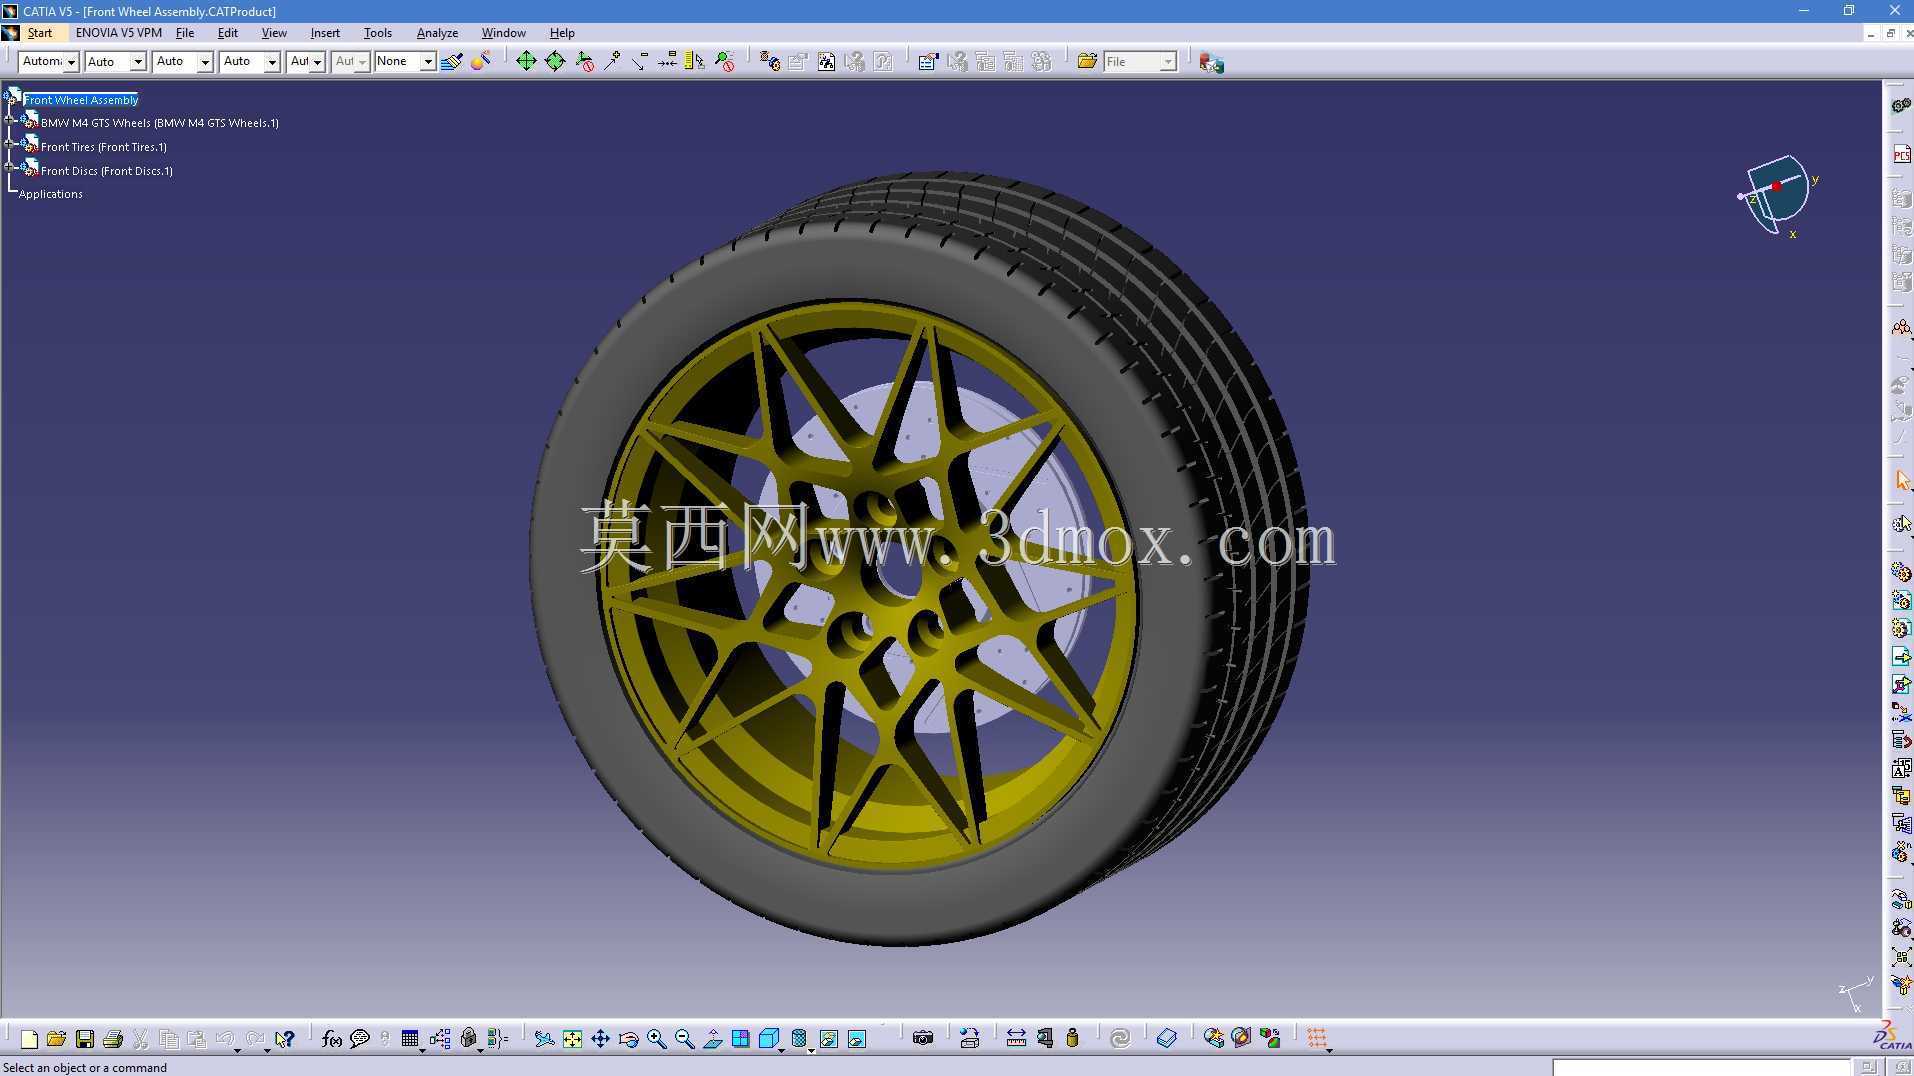Open the ENOVIA V5 VPM menu
Viewport: 1914px width, 1076px height.
[x=118, y=33]
